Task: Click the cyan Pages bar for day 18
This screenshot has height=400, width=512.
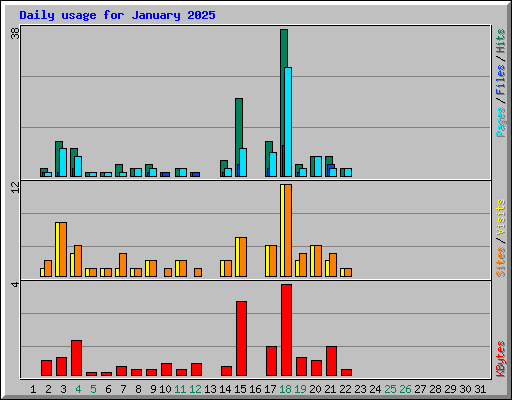Action: coord(288,122)
